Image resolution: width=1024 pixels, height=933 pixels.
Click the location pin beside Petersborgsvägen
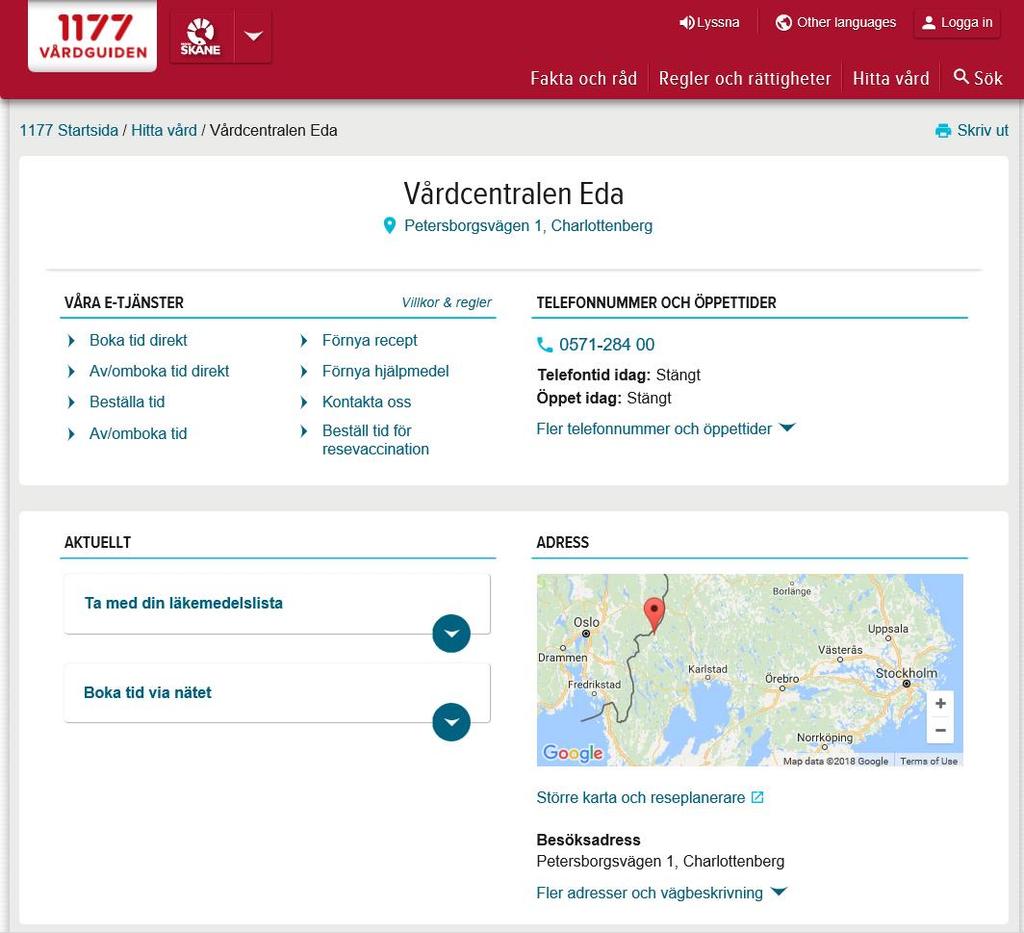pyautogui.click(x=389, y=226)
